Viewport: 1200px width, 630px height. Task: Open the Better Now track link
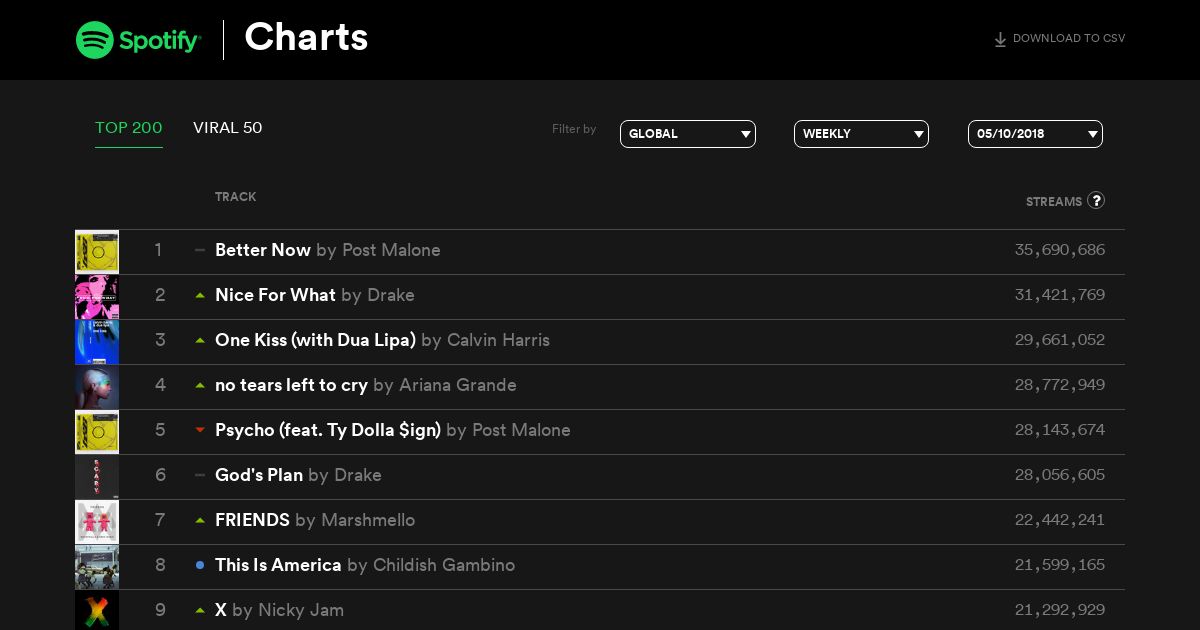(x=263, y=250)
